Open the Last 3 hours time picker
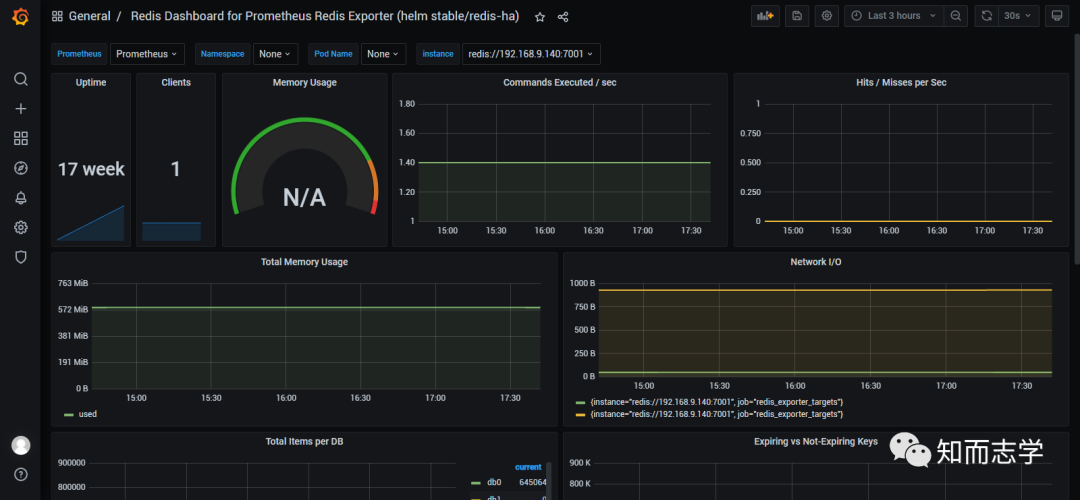 click(893, 16)
